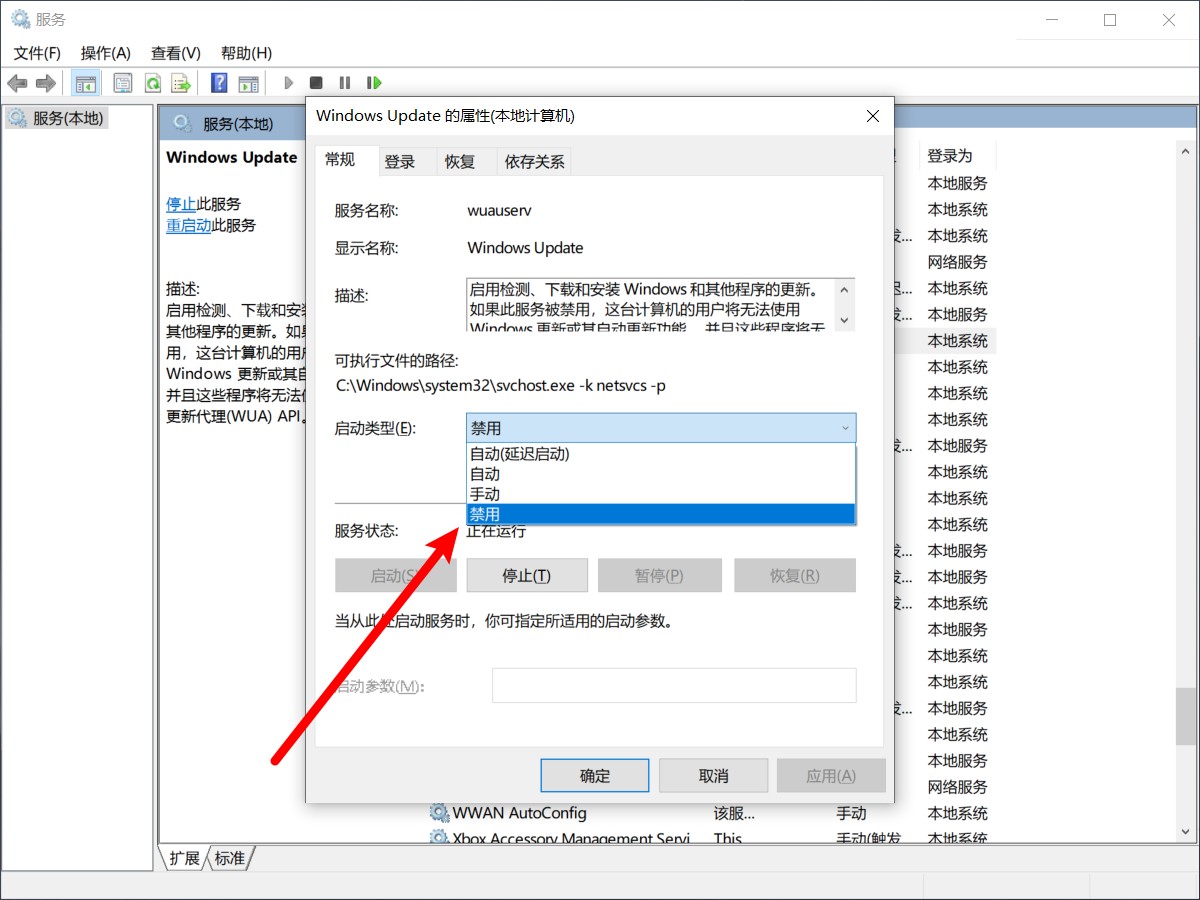Click the start service play icon
Viewport: 1200px width, 900px height.
288,82
